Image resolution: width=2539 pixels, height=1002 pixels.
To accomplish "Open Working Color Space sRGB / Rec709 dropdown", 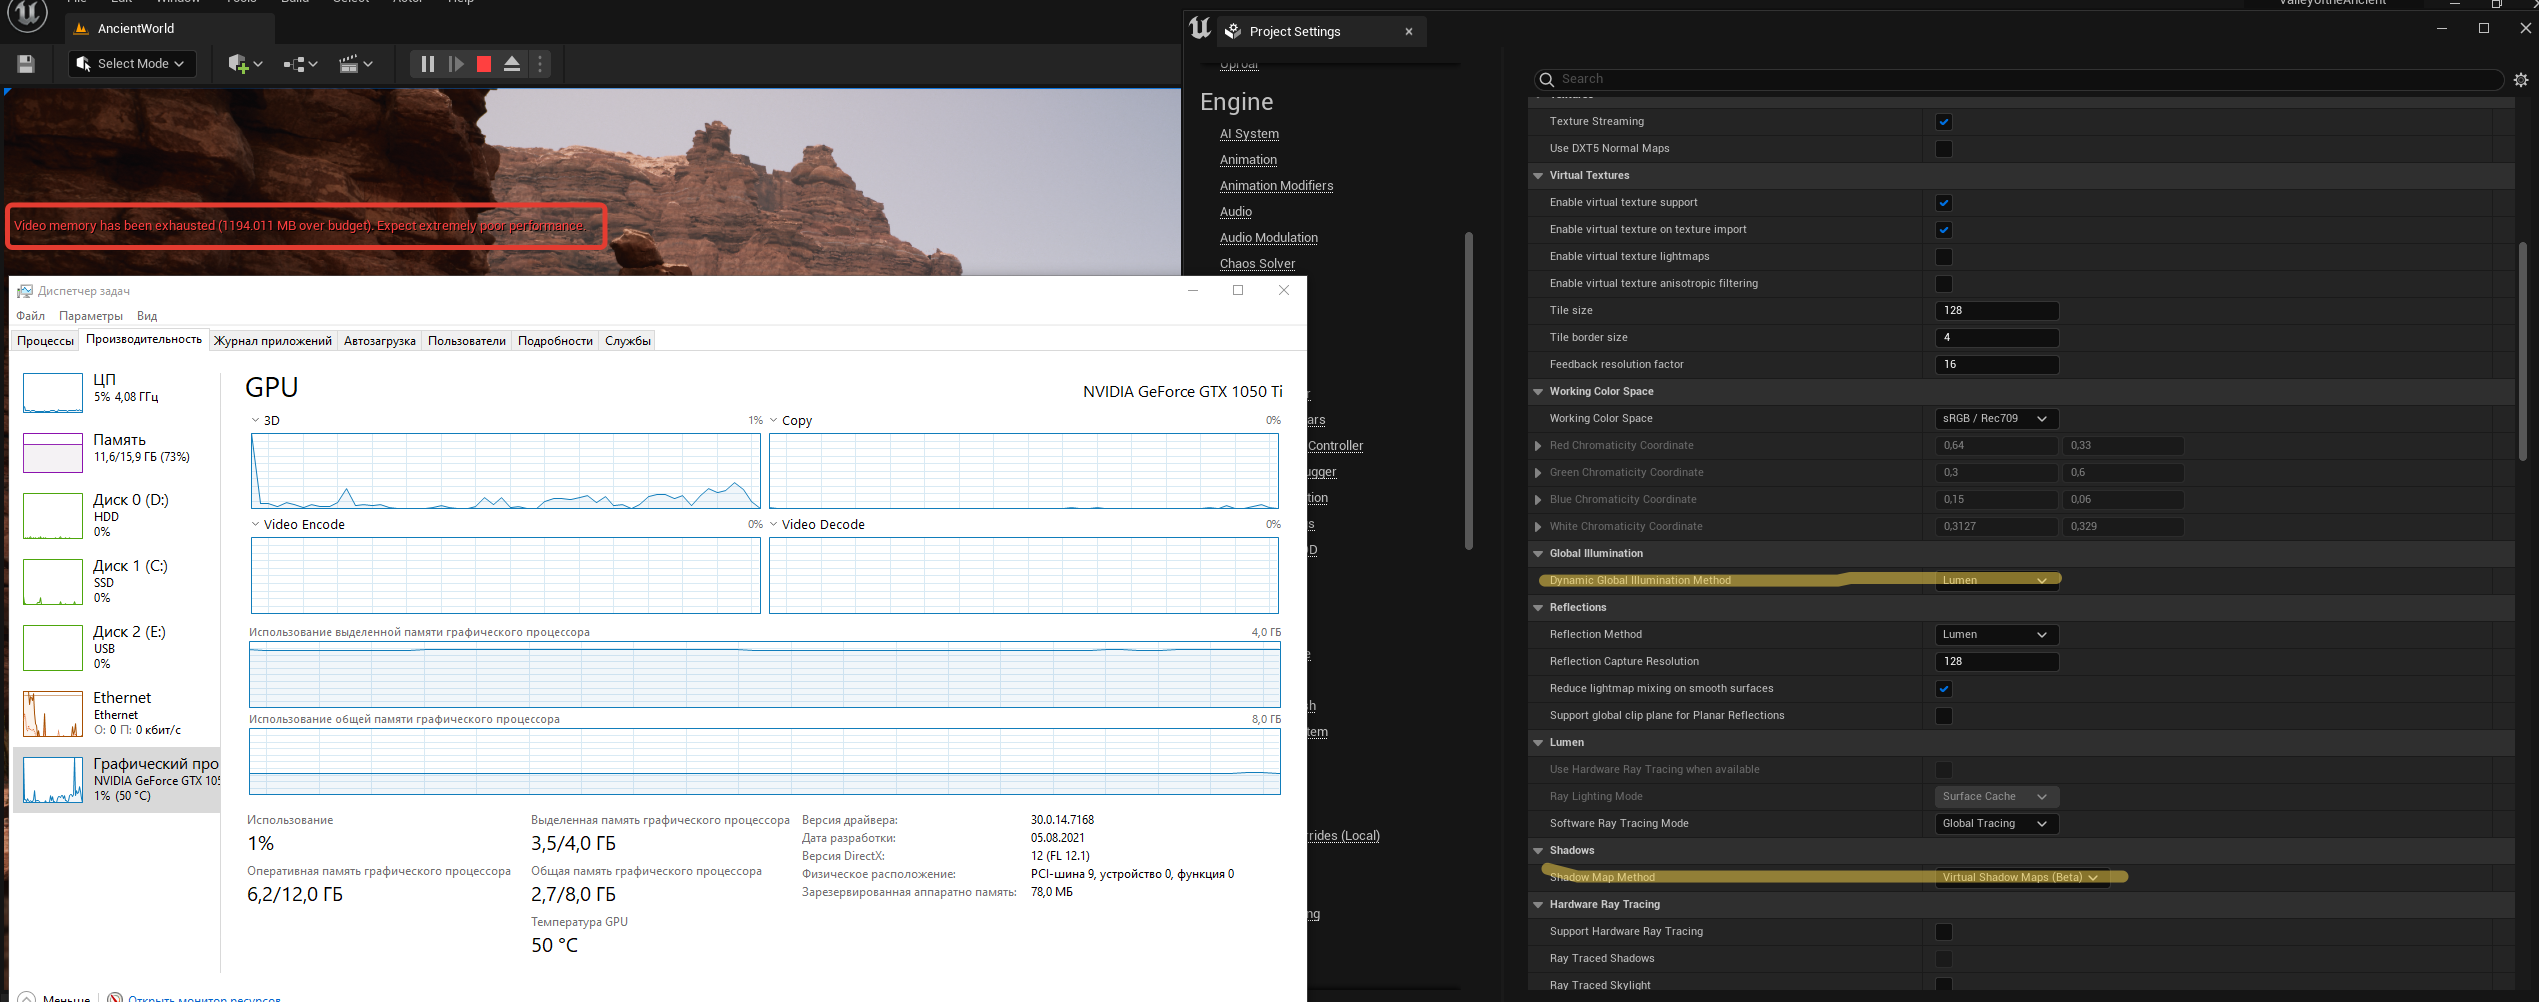I will pos(1997,419).
